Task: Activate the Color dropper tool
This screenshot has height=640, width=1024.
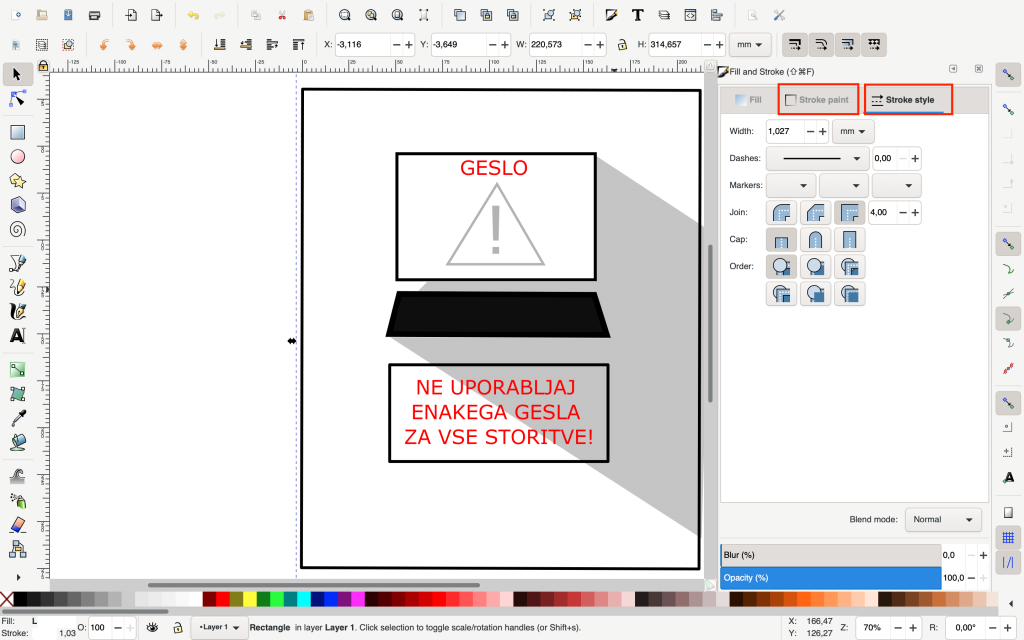Action: pos(18,418)
